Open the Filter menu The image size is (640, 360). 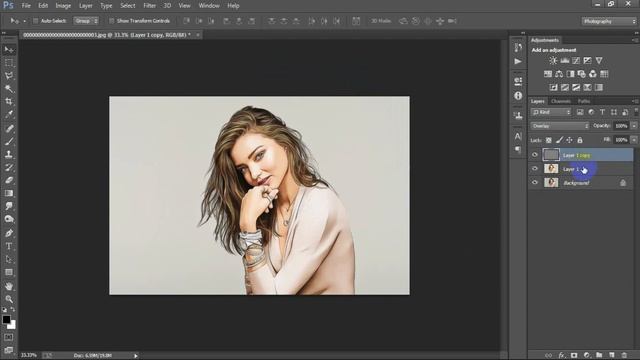tap(149, 6)
